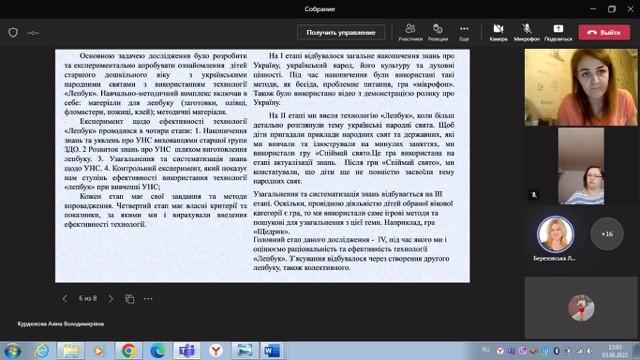This screenshot has width=640, height=360.
Task: Switch to Microsoft Teams on the taskbar
Action: (x=187, y=351)
